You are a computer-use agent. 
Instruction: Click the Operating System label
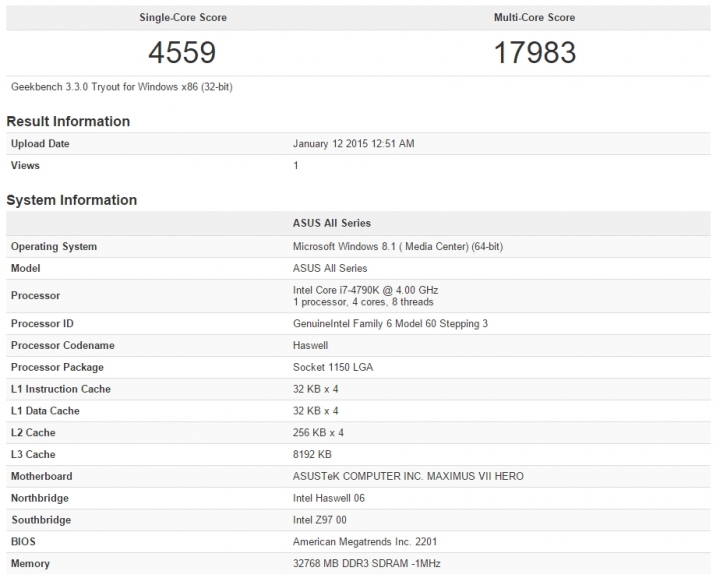[x=54, y=247]
